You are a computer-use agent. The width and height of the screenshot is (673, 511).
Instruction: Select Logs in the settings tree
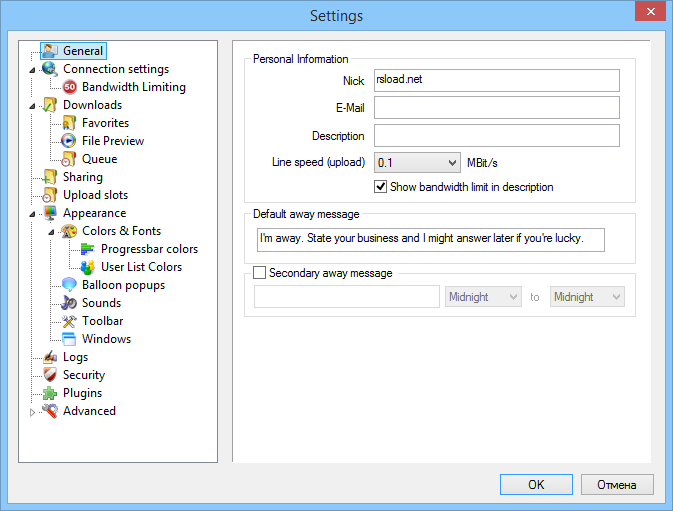75,357
